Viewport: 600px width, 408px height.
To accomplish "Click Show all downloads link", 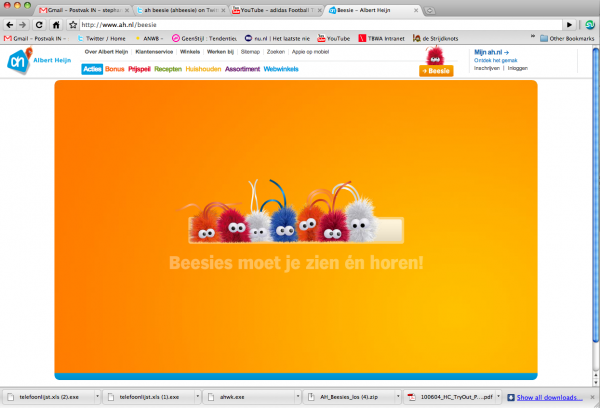I will click(x=549, y=397).
